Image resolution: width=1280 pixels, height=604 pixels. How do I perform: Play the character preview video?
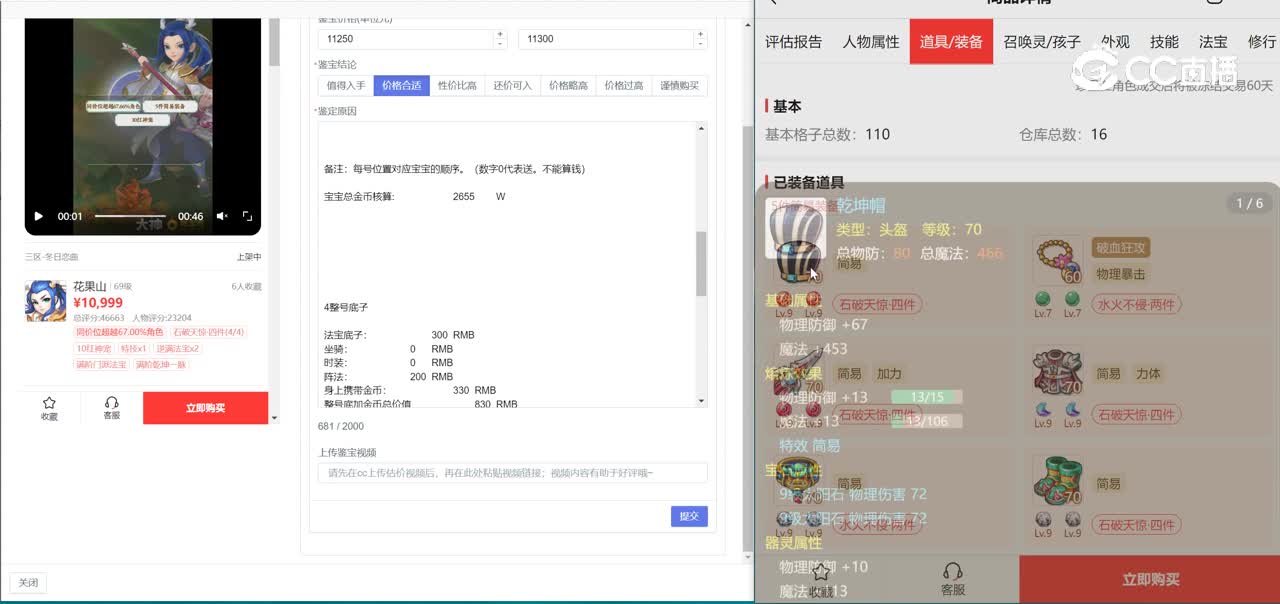(39, 216)
